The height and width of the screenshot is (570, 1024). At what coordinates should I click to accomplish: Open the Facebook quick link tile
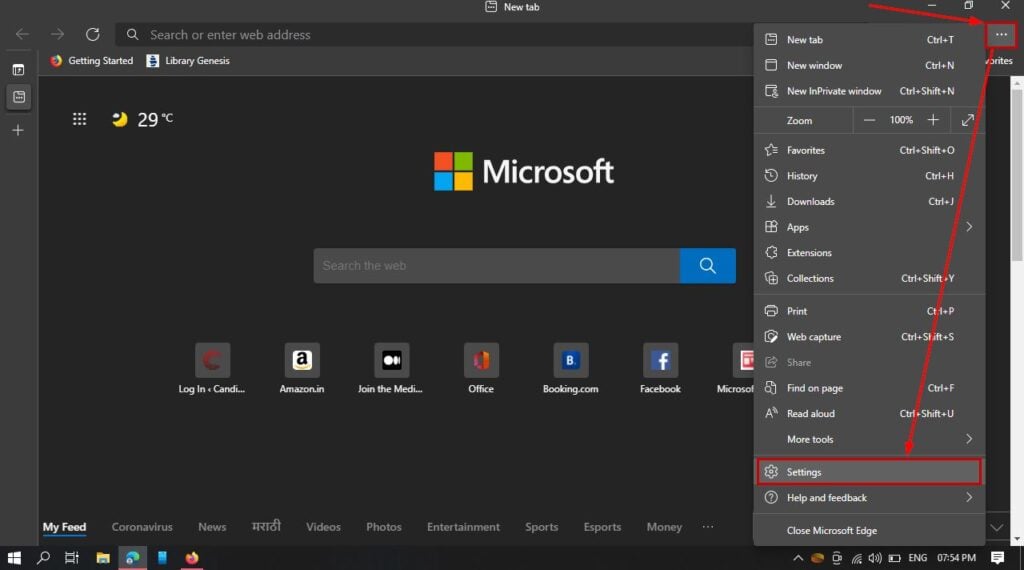pyautogui.click(x=660, y=369)
